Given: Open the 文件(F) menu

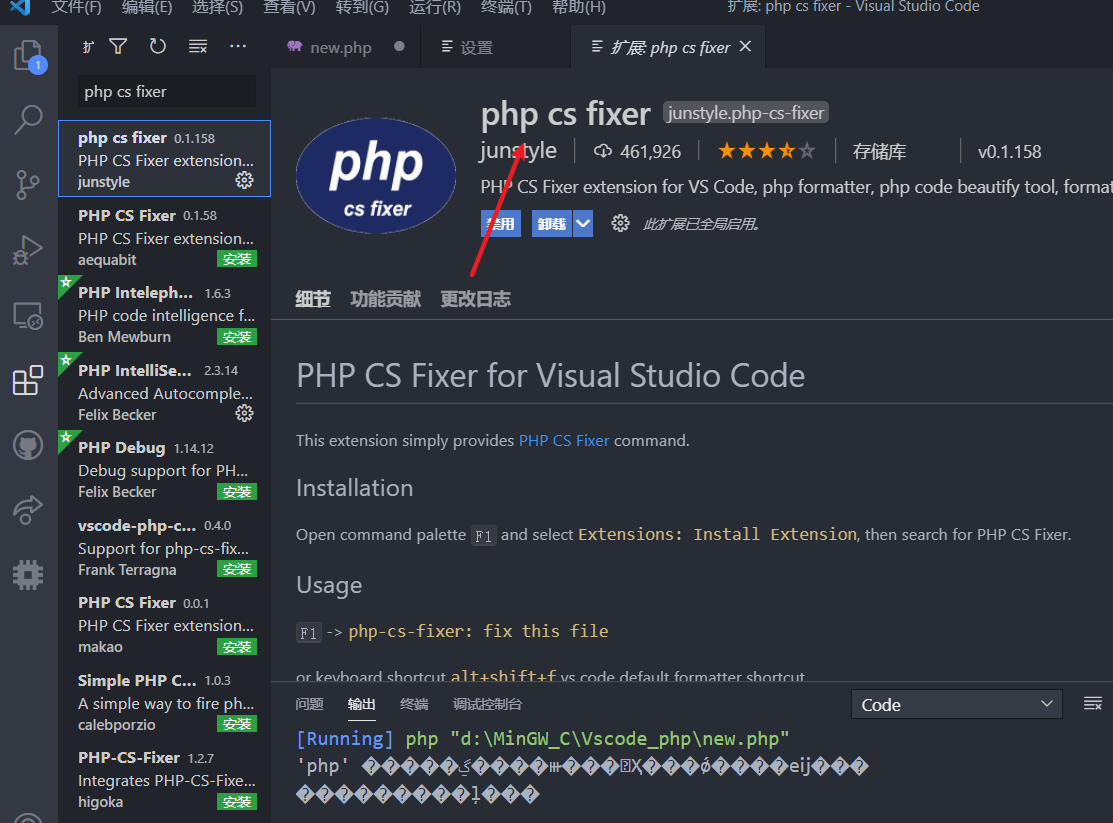Looking at the screenshot, I should pyautogui.click(x=77, y=7).
